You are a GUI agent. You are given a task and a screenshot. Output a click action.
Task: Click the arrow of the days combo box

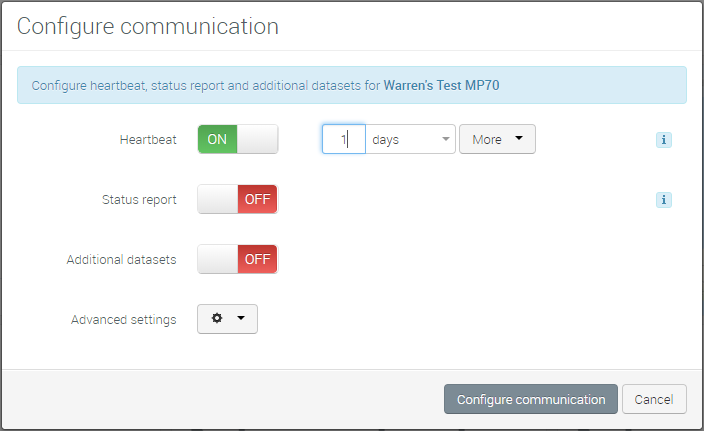click(x=445, y=140)
